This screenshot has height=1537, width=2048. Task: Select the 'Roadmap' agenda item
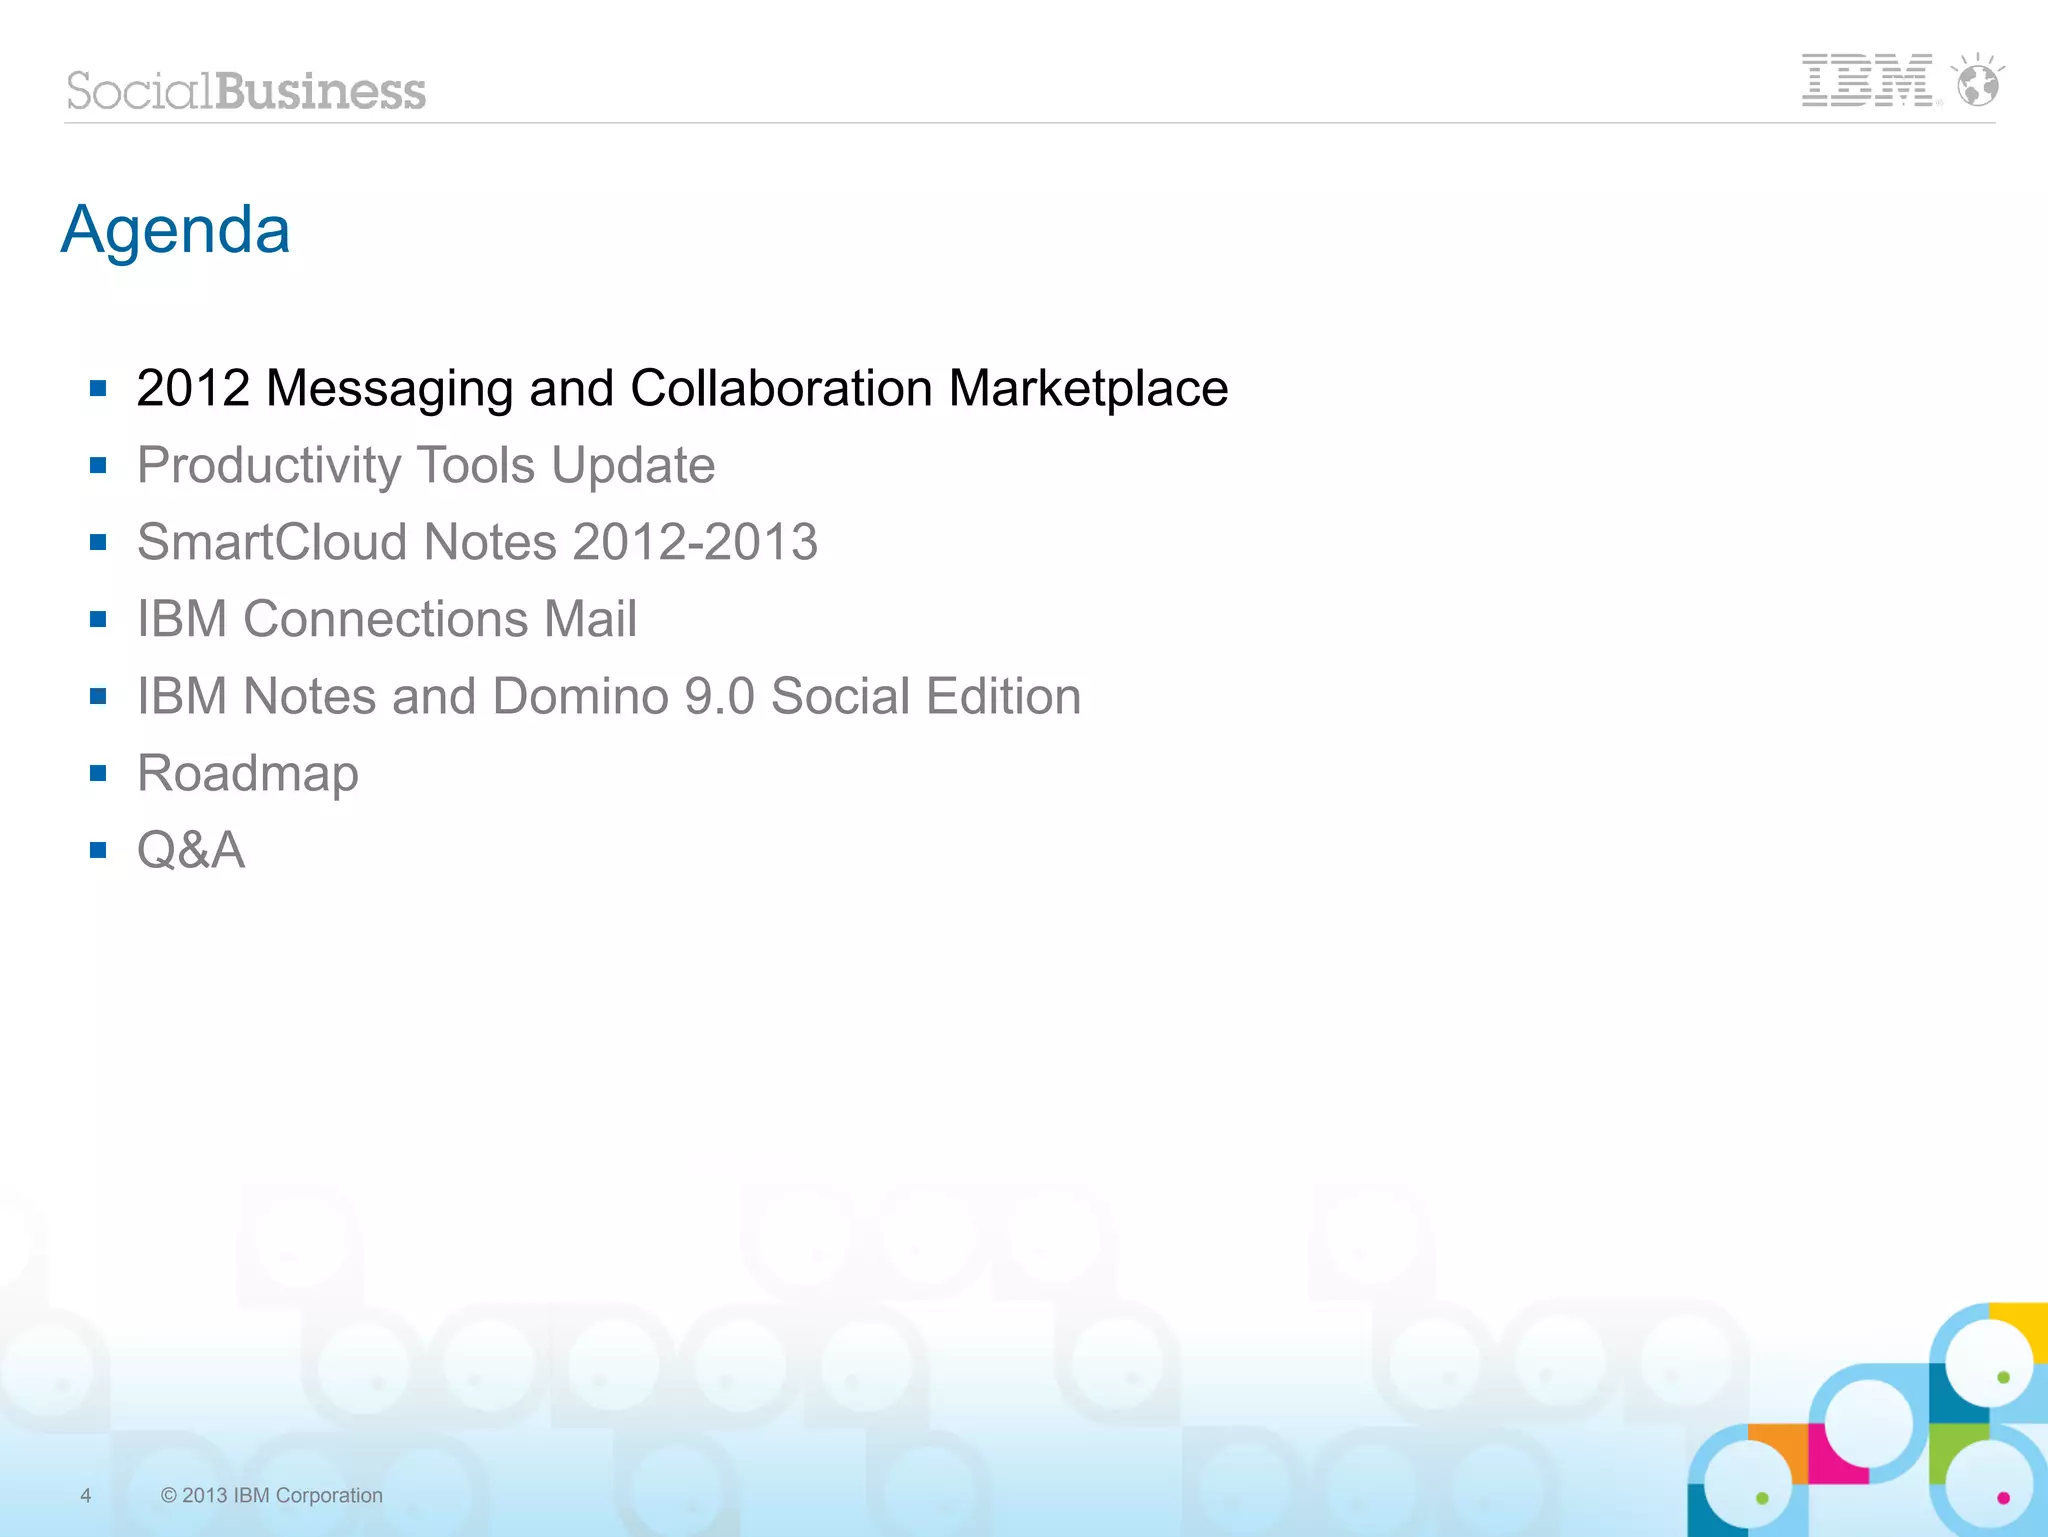tap(248, 774)
